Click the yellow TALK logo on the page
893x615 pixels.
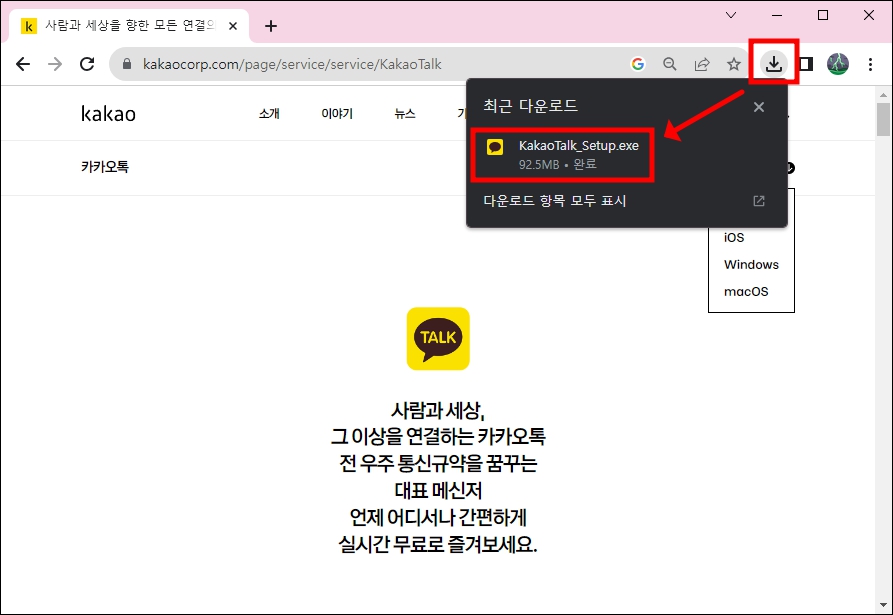pyautogui.click(x=437, y=338)
